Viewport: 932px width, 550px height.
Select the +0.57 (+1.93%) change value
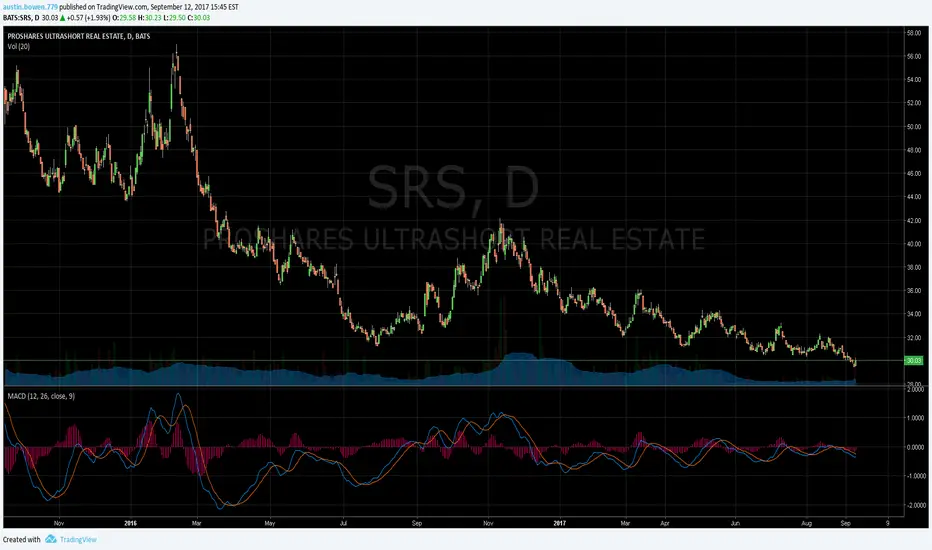[88, 18]
